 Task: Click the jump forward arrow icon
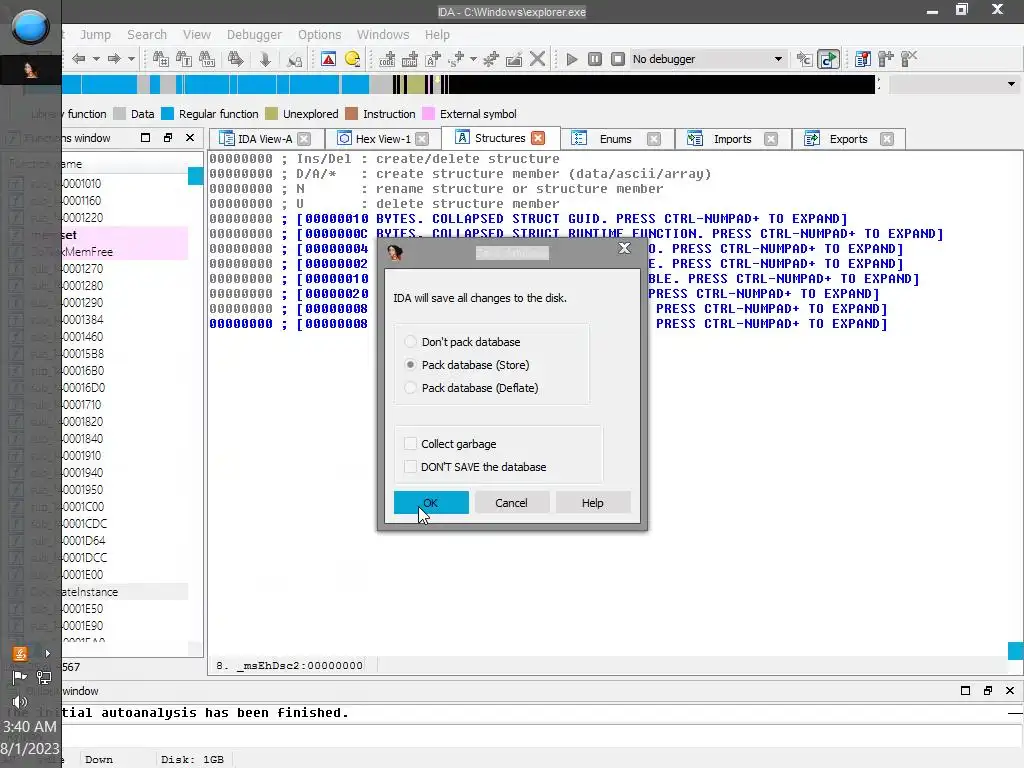pos(114,59)
